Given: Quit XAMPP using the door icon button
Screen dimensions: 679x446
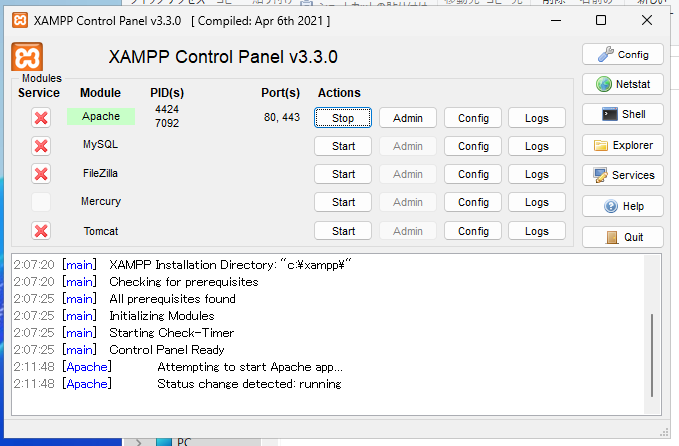Looking at the screenshot, I should [x=622, y=237].
